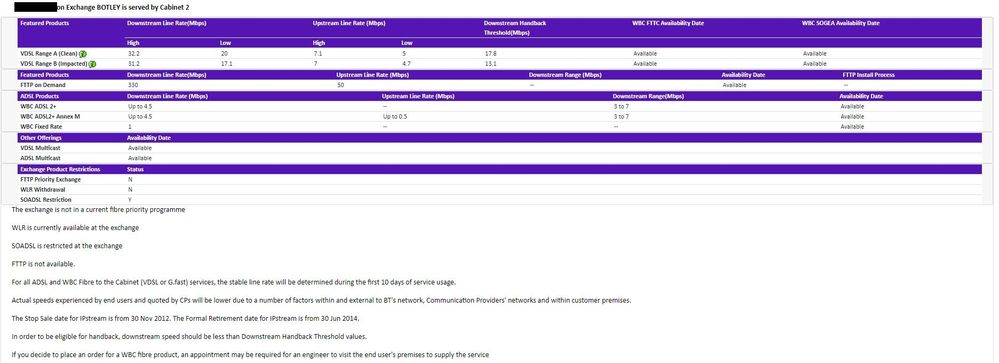Select the VDSL Range B (Impacted) row label
This screenshot has width=999, height=363.
point(54,64)
